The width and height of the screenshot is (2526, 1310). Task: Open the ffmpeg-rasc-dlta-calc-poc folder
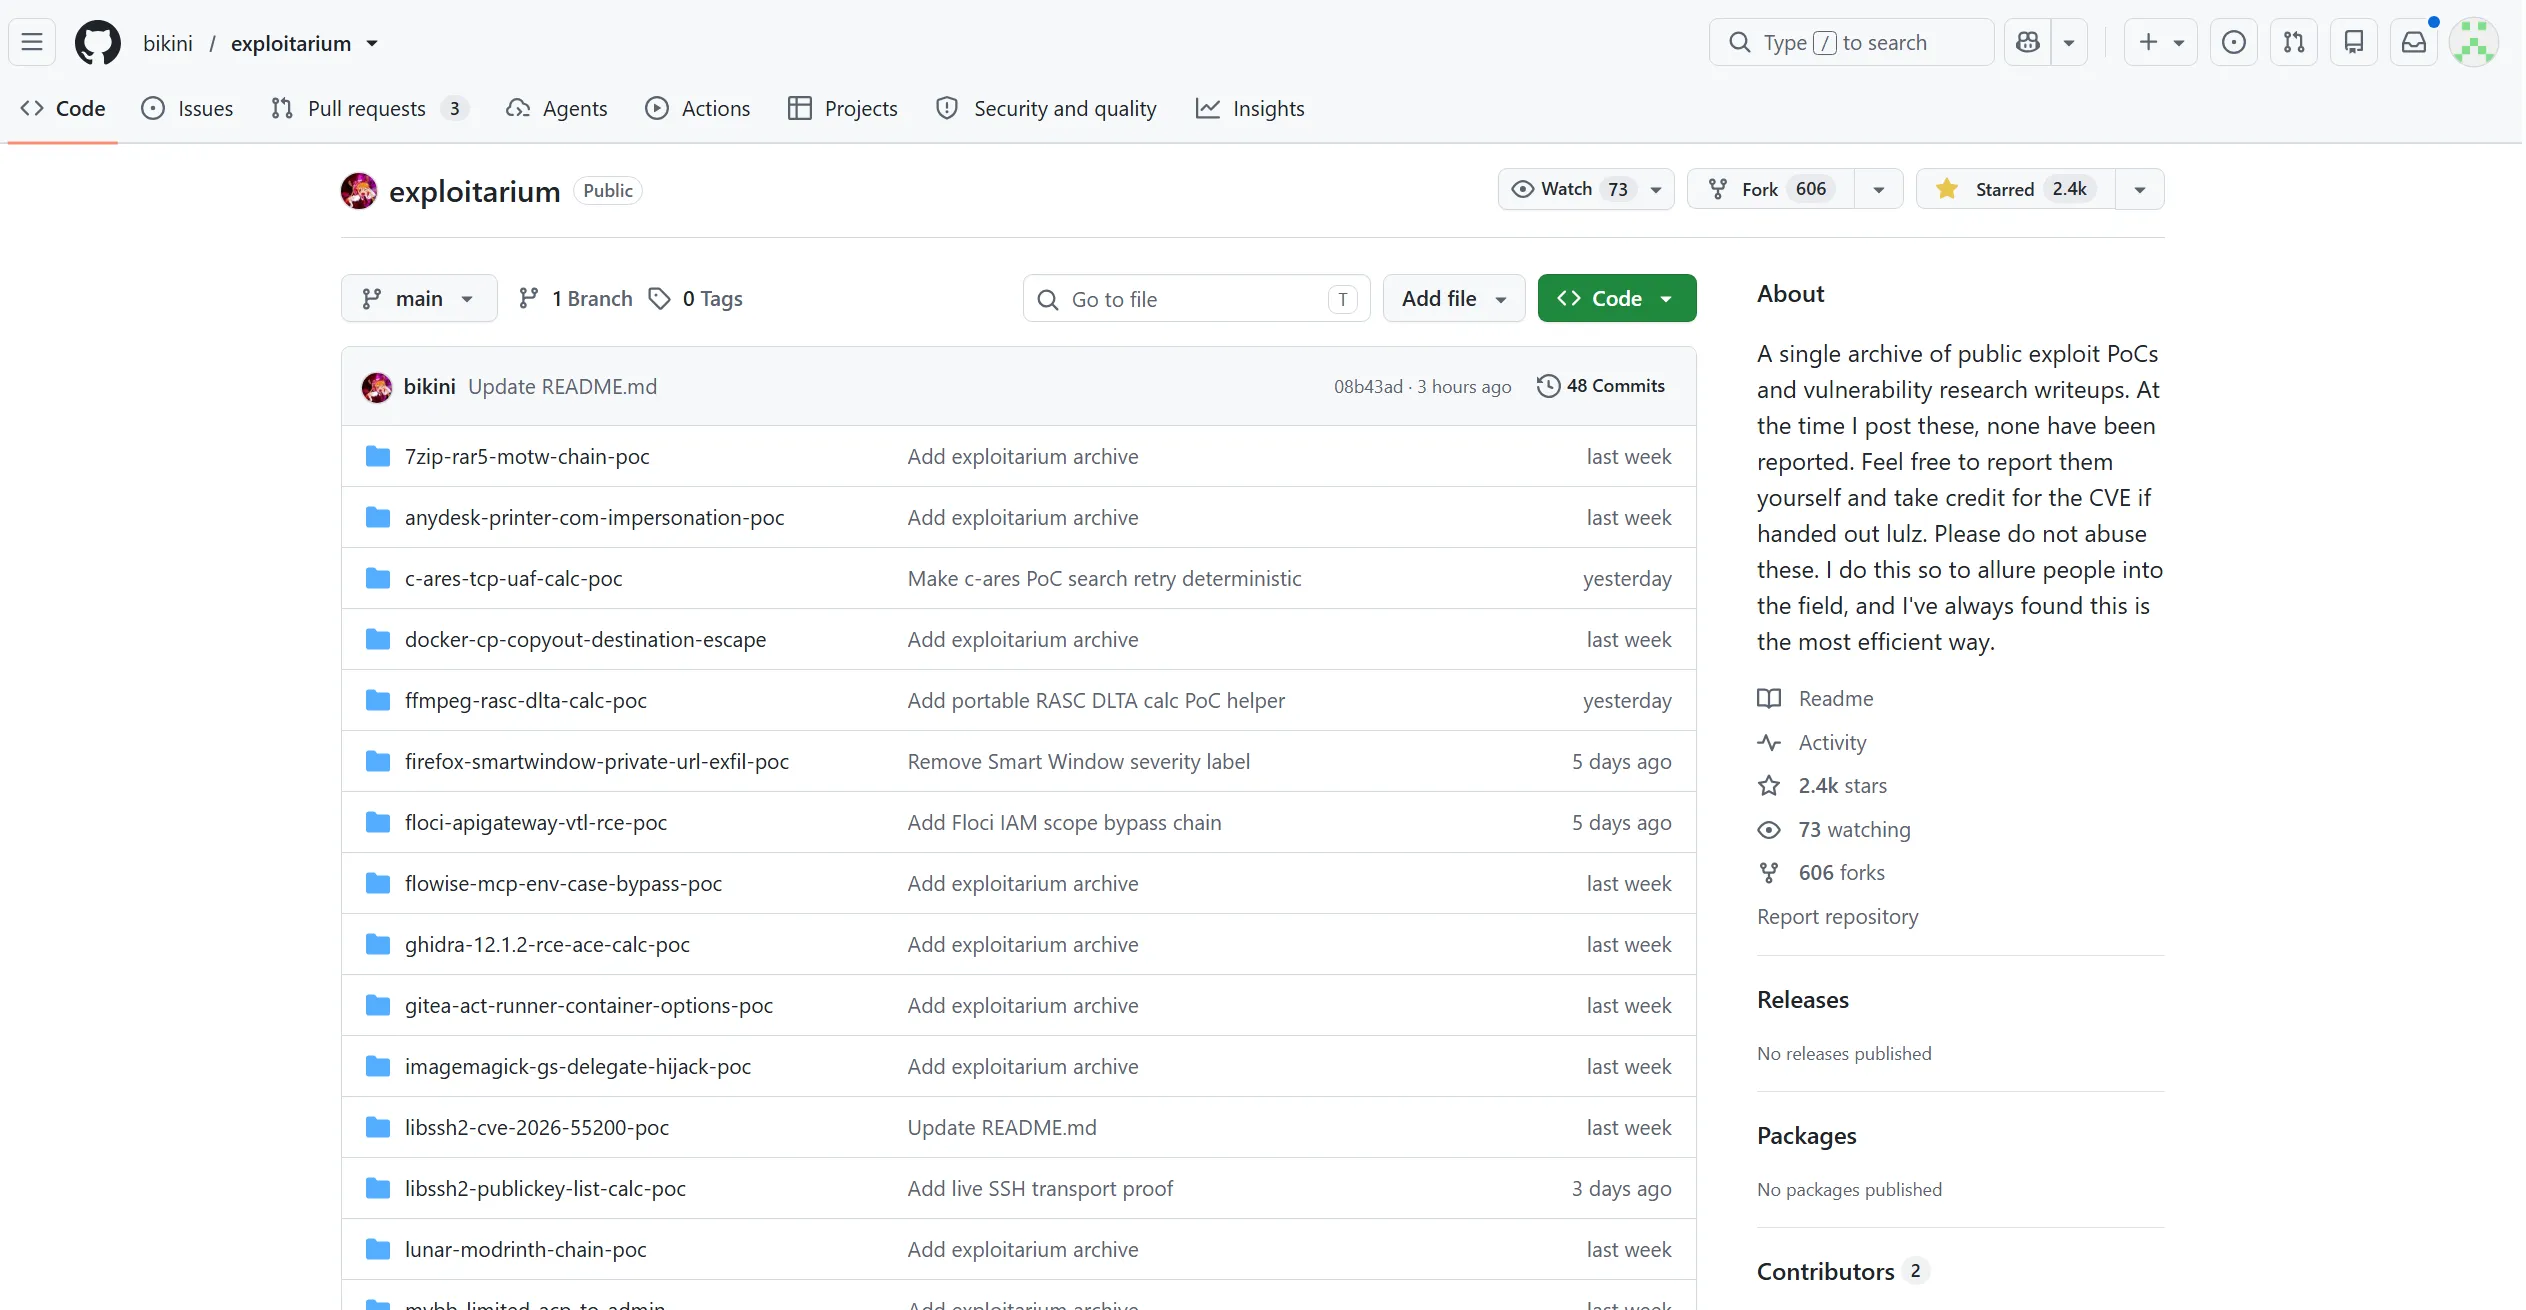click(x=525, y=700)
